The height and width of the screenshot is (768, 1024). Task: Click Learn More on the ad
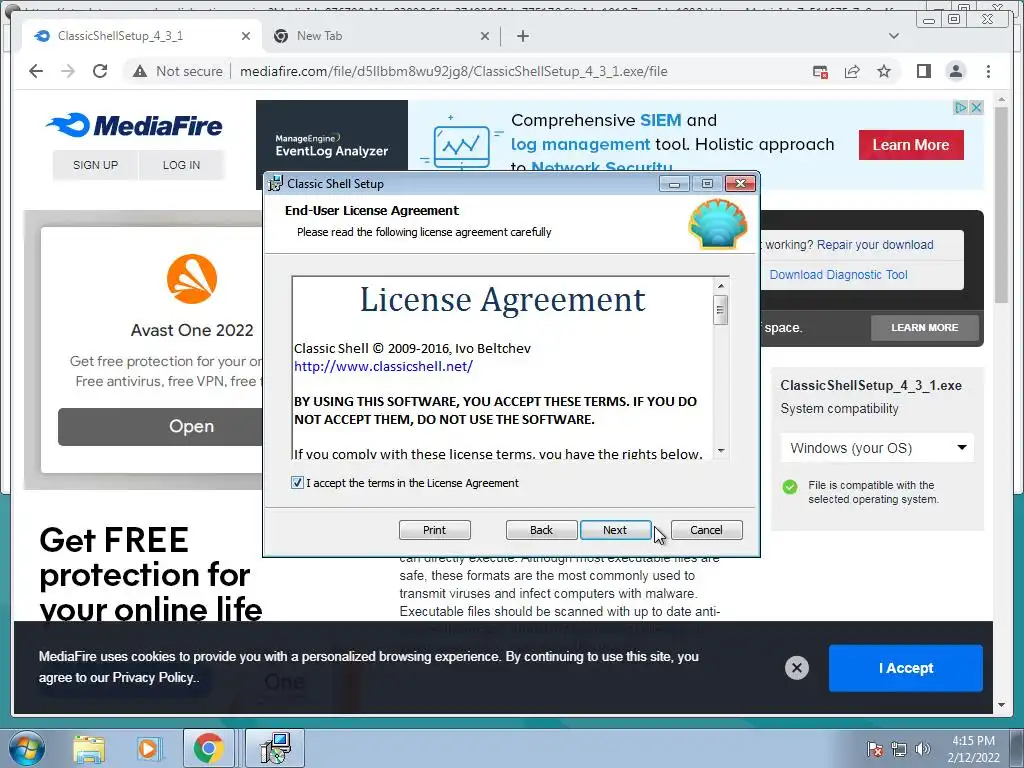(x=911, y=144)
